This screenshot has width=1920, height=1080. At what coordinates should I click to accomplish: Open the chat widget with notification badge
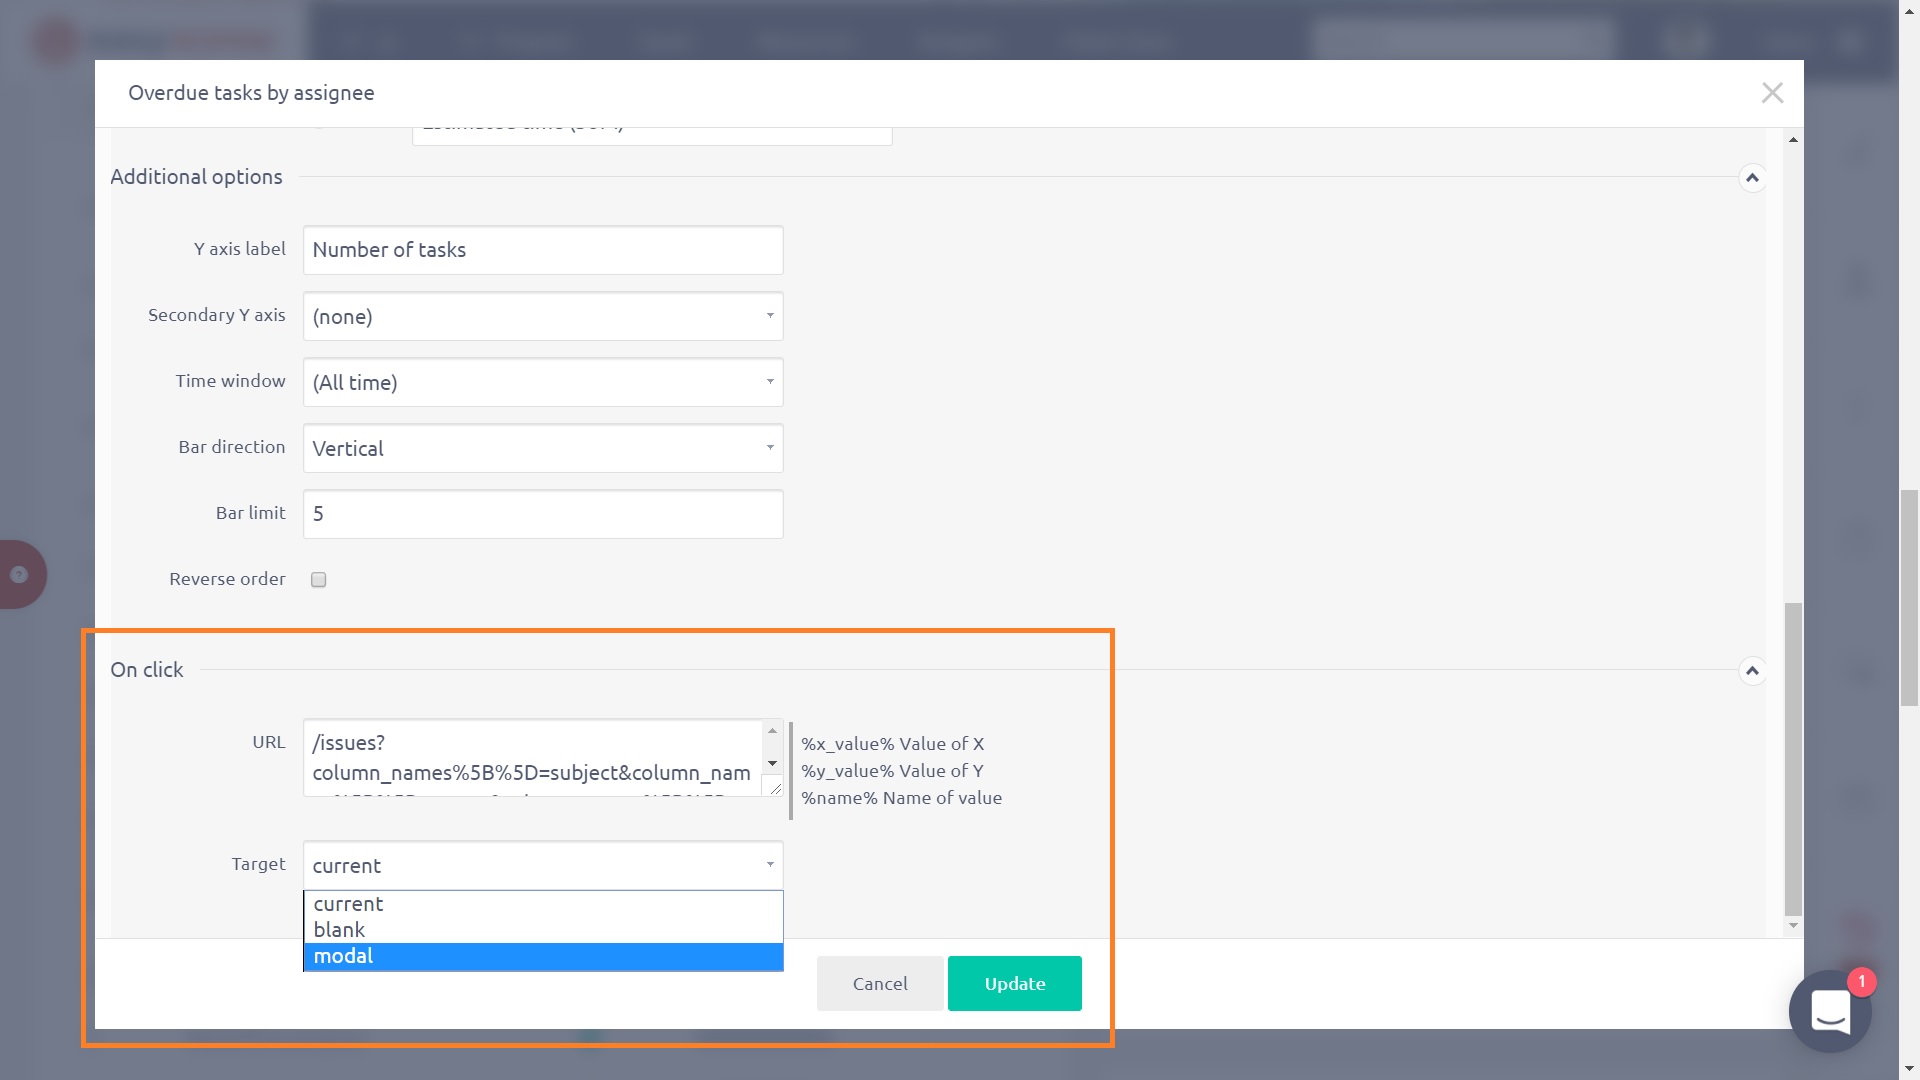[1830, 1011]
